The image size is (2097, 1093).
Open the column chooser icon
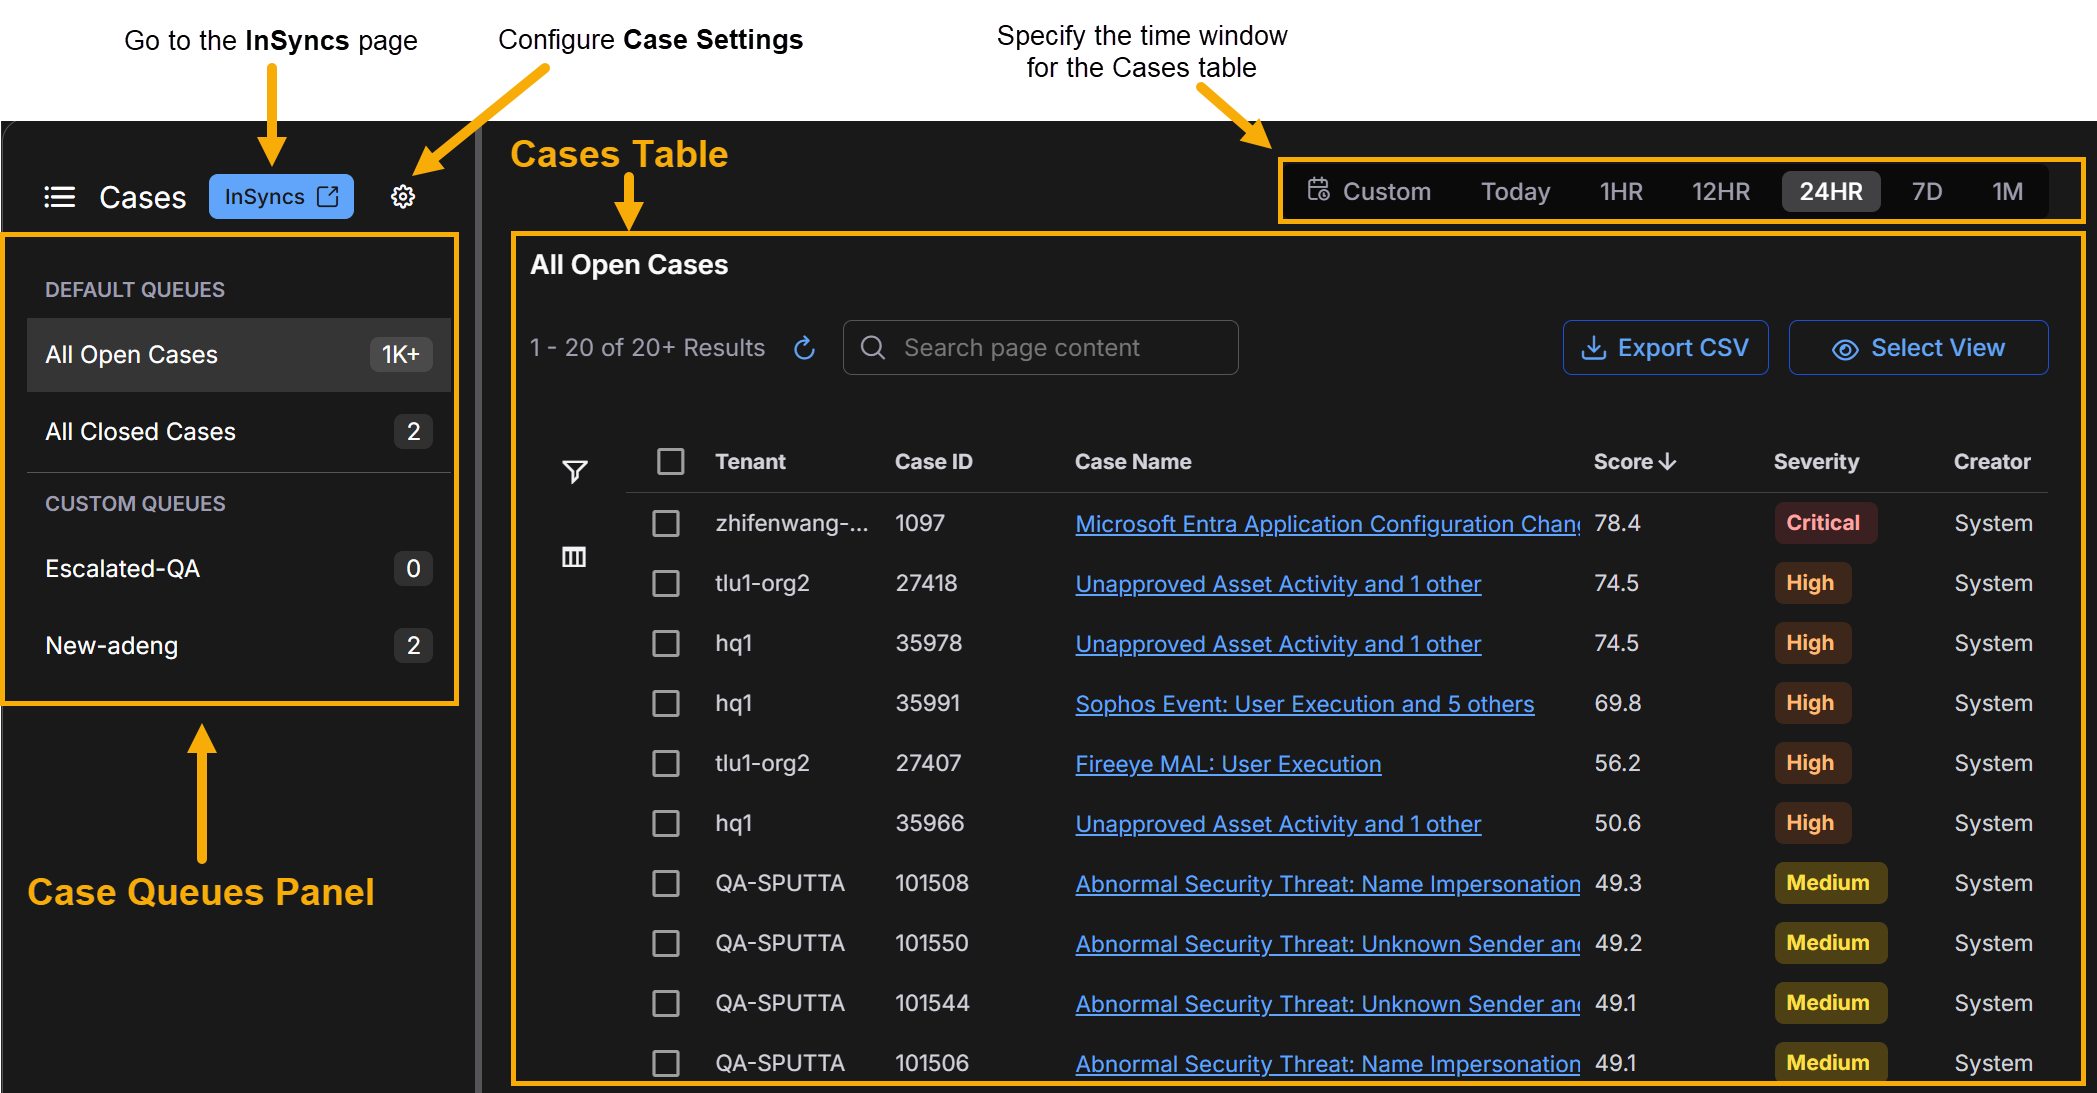(x=574, y=557)
